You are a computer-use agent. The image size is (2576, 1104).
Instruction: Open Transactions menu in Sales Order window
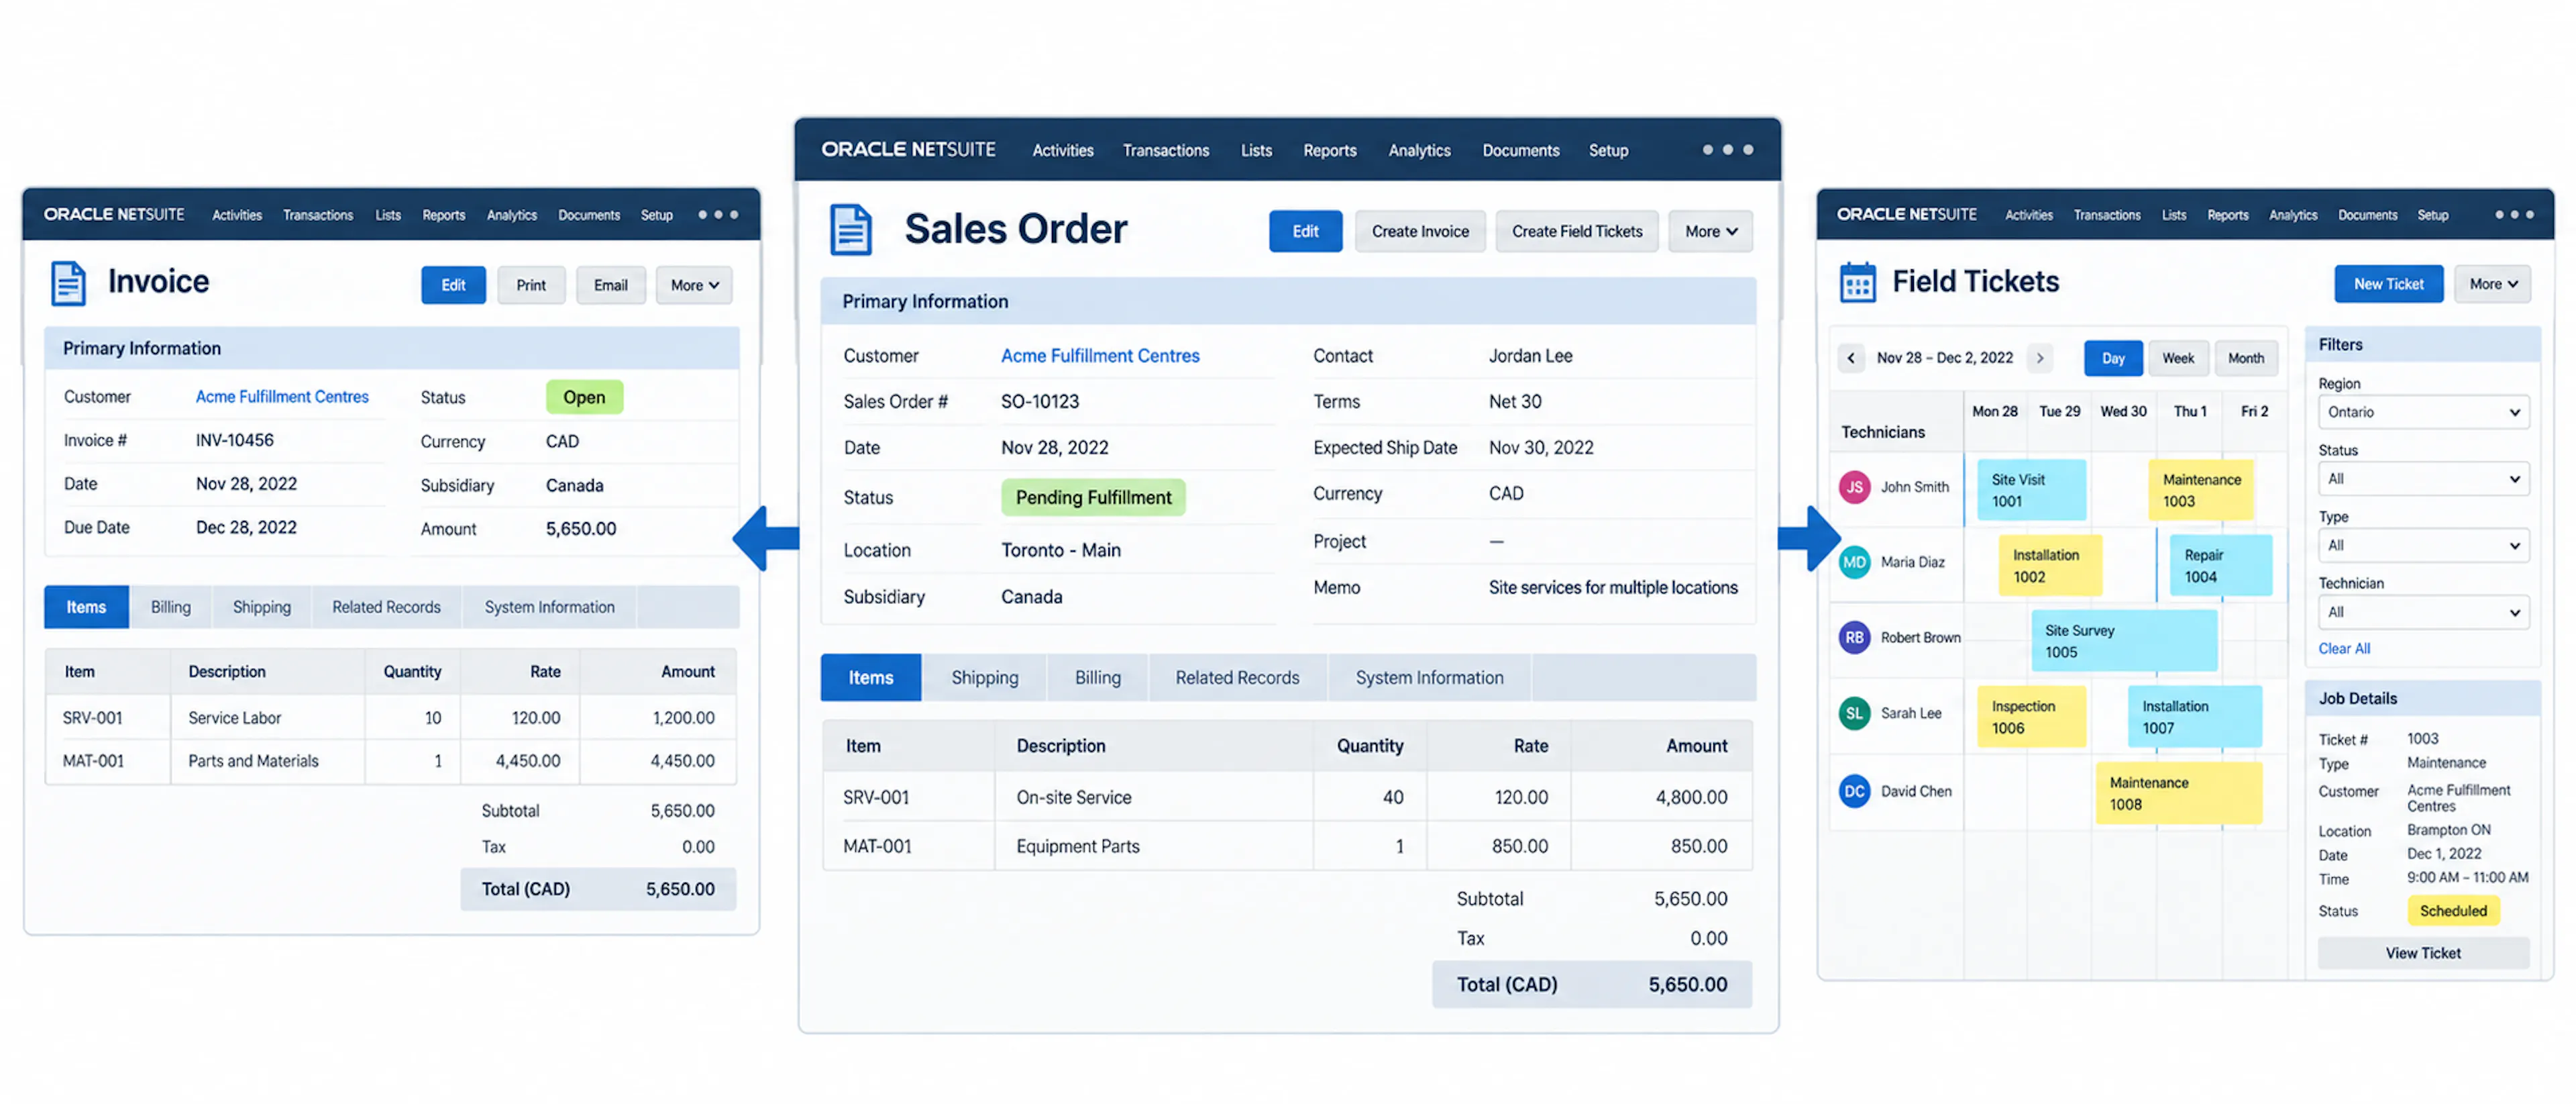click(x=1165, y=150)
